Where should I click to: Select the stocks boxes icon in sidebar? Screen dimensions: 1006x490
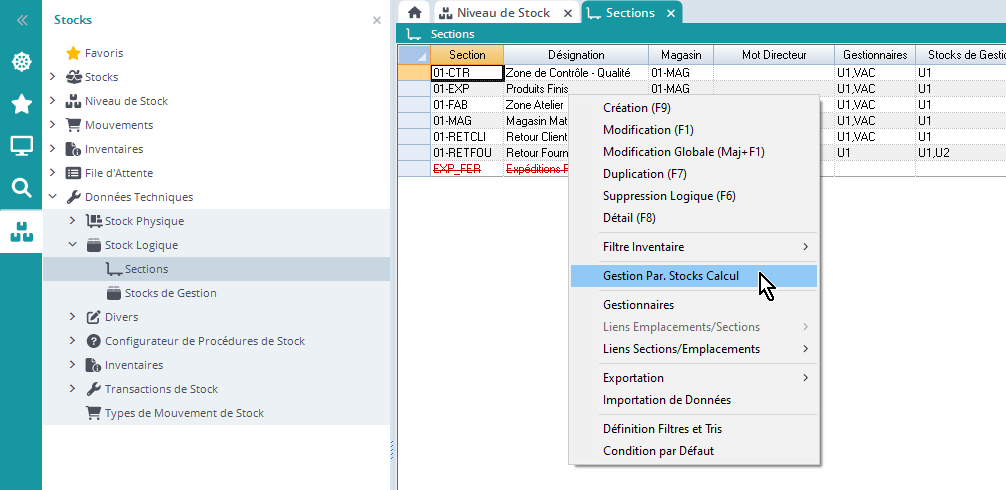(x=21, y=232)
